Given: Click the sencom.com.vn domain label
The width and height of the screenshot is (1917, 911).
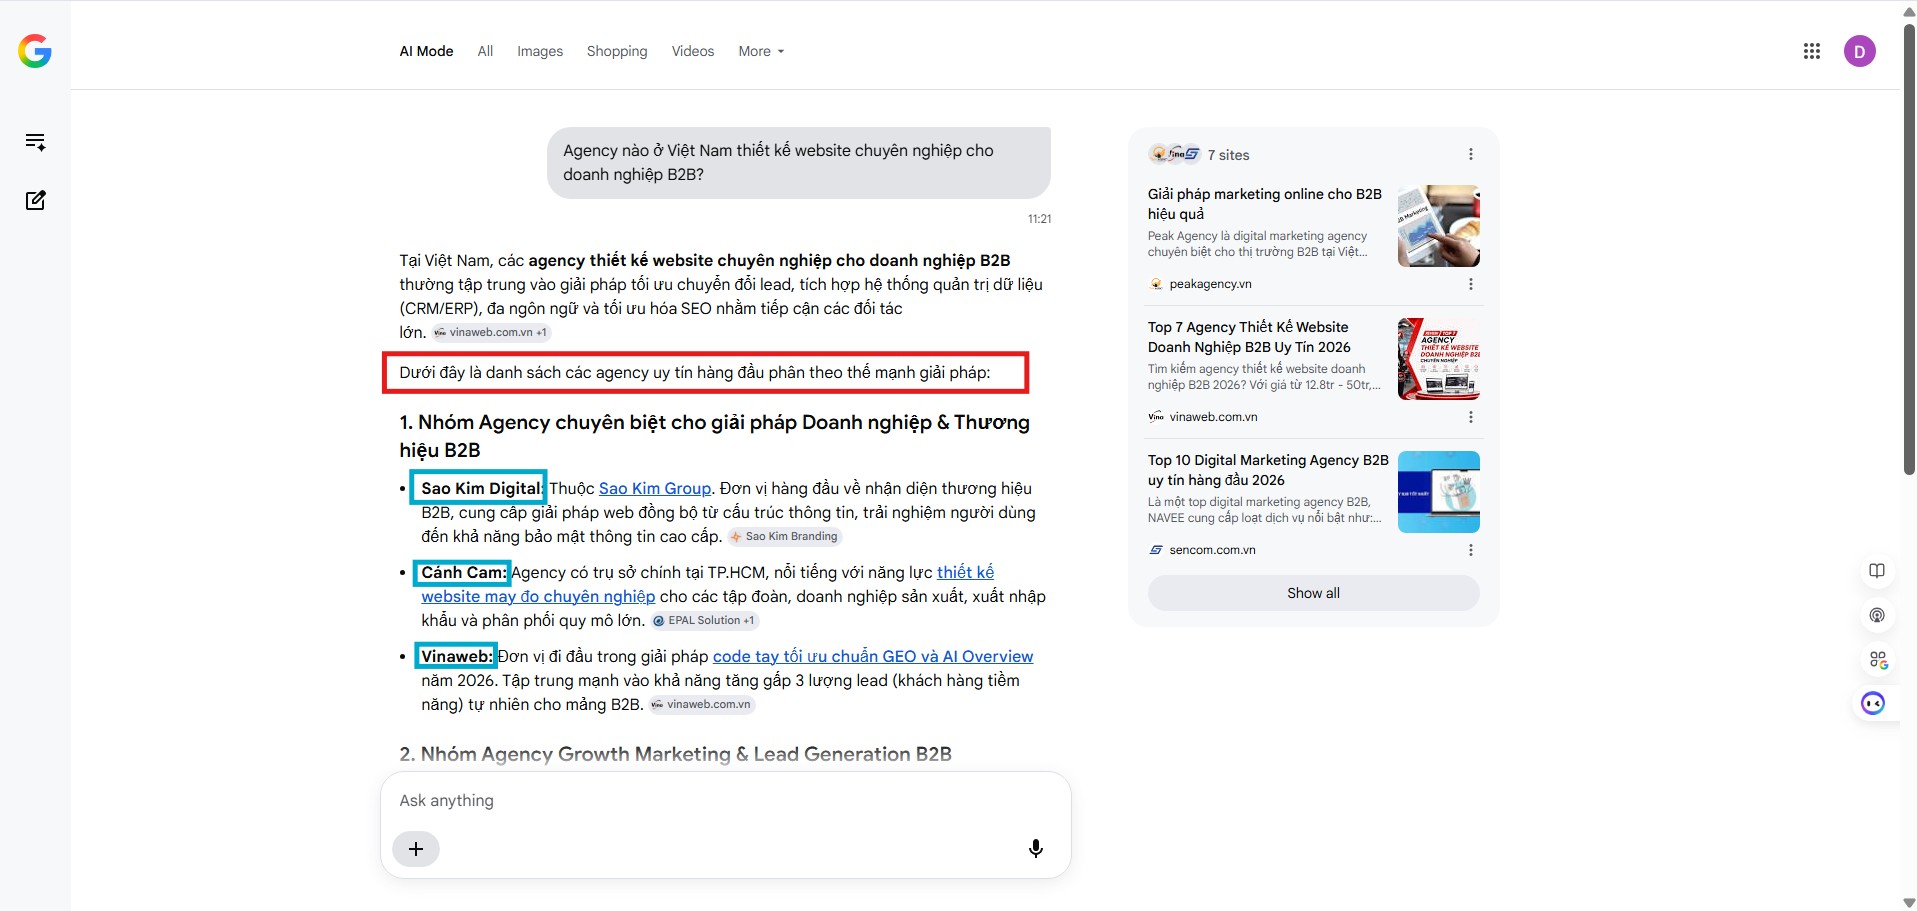Looking at the screenshot, I should click(x=1212, y=550).
